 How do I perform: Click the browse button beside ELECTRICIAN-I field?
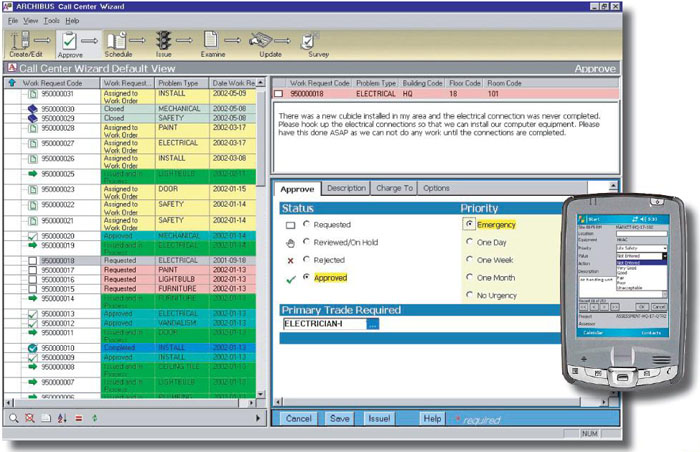(372, 324)
